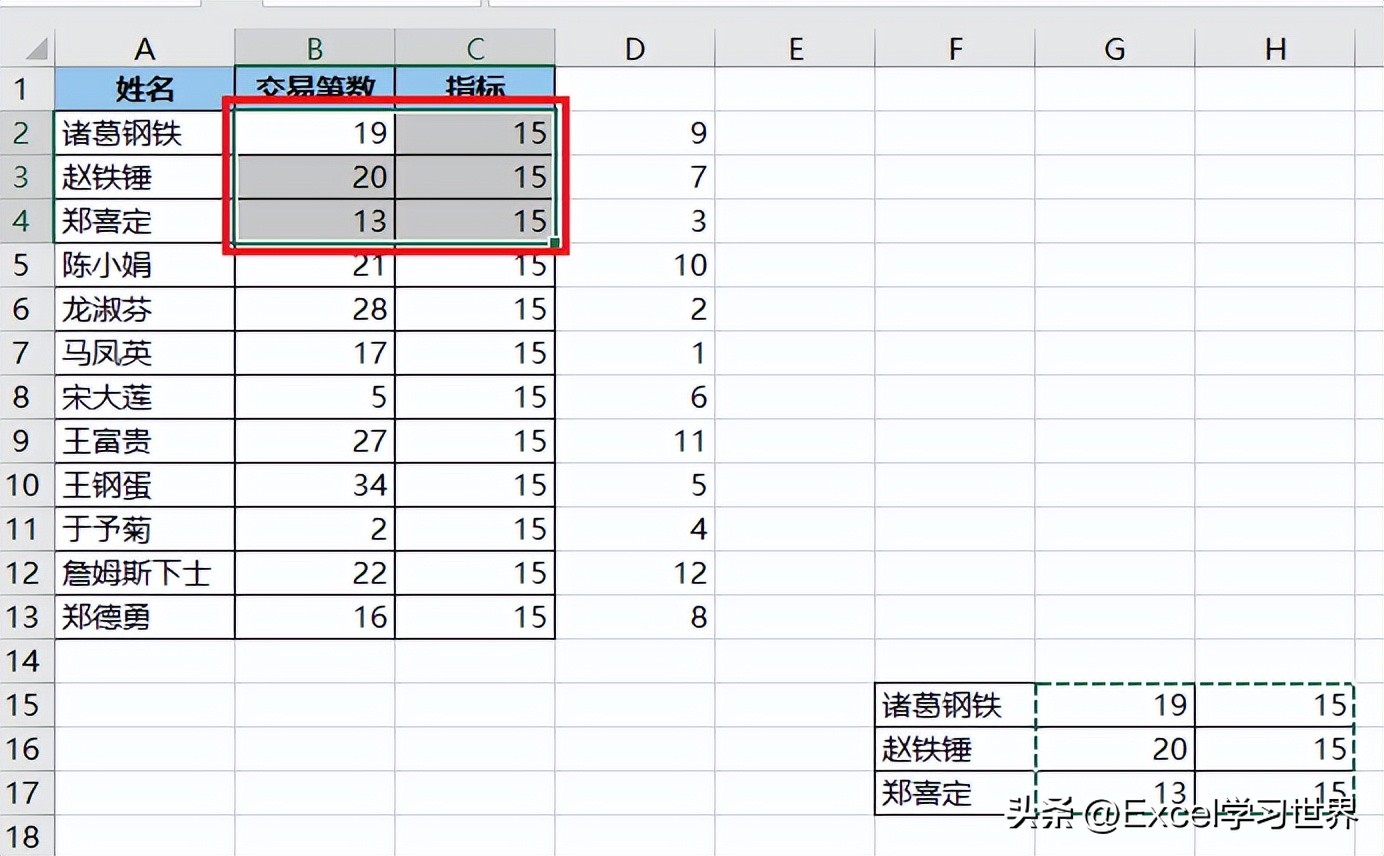1384x856 pixels.
Task: Click the 姓名 header cell
Action: [x=145, y=88]
